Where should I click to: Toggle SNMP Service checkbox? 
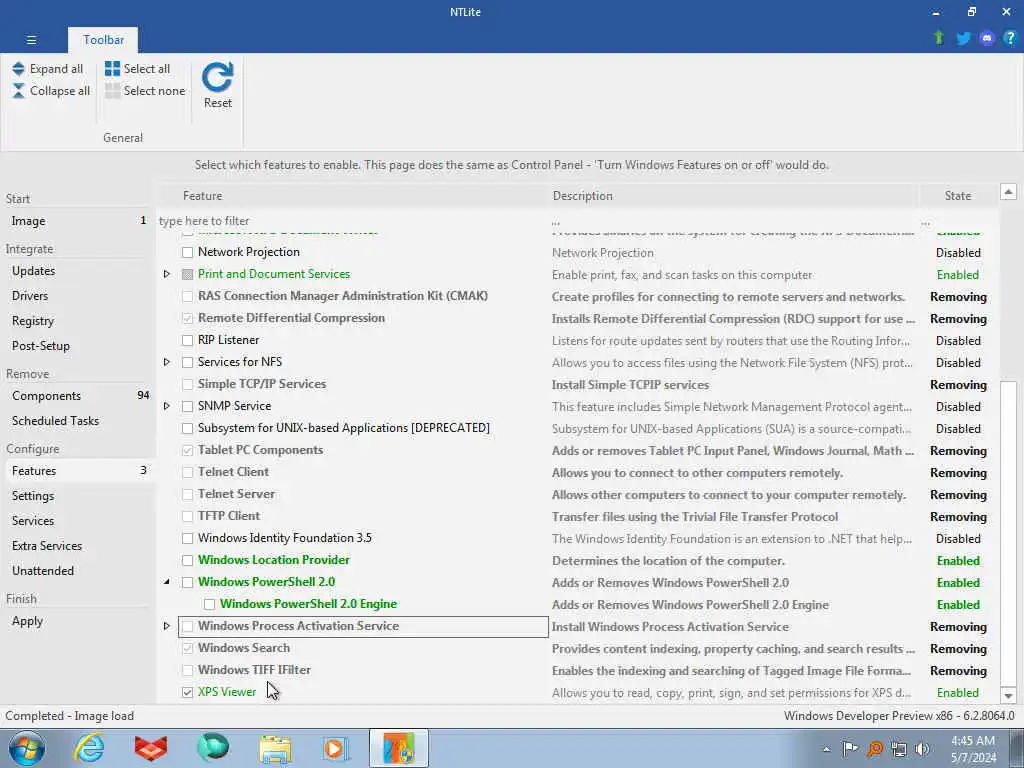[187, 406]
